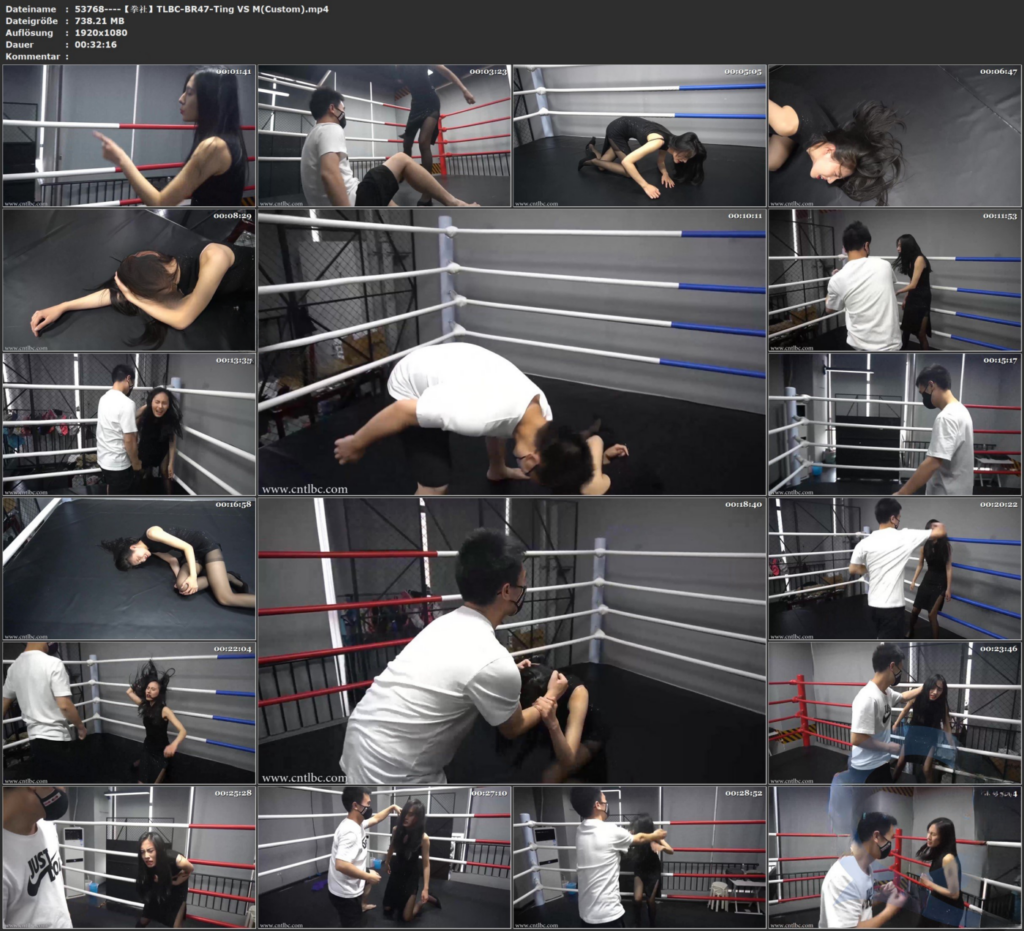Click the large frame stamped 00:18:40
Viewport: 1024px width, 931px height.
[512, 640]
